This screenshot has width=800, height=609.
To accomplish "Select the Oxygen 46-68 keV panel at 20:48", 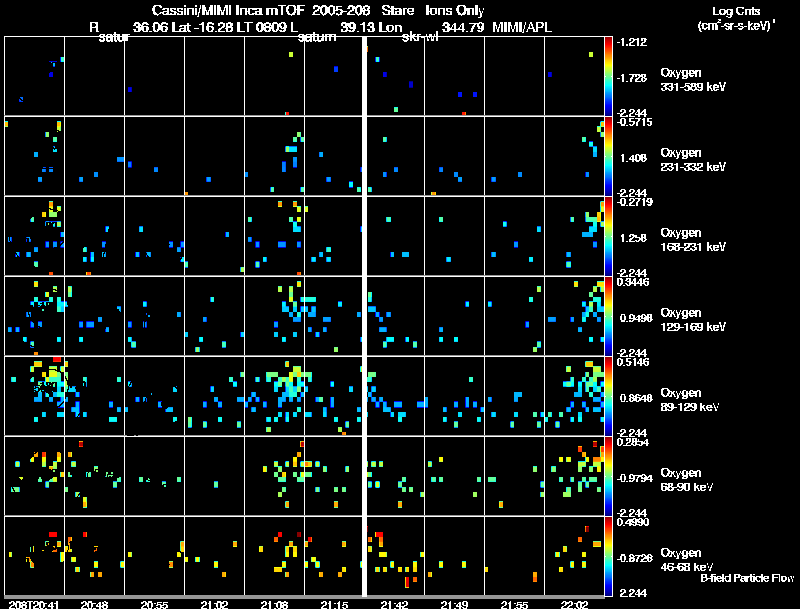I will (x=94, y=556).
